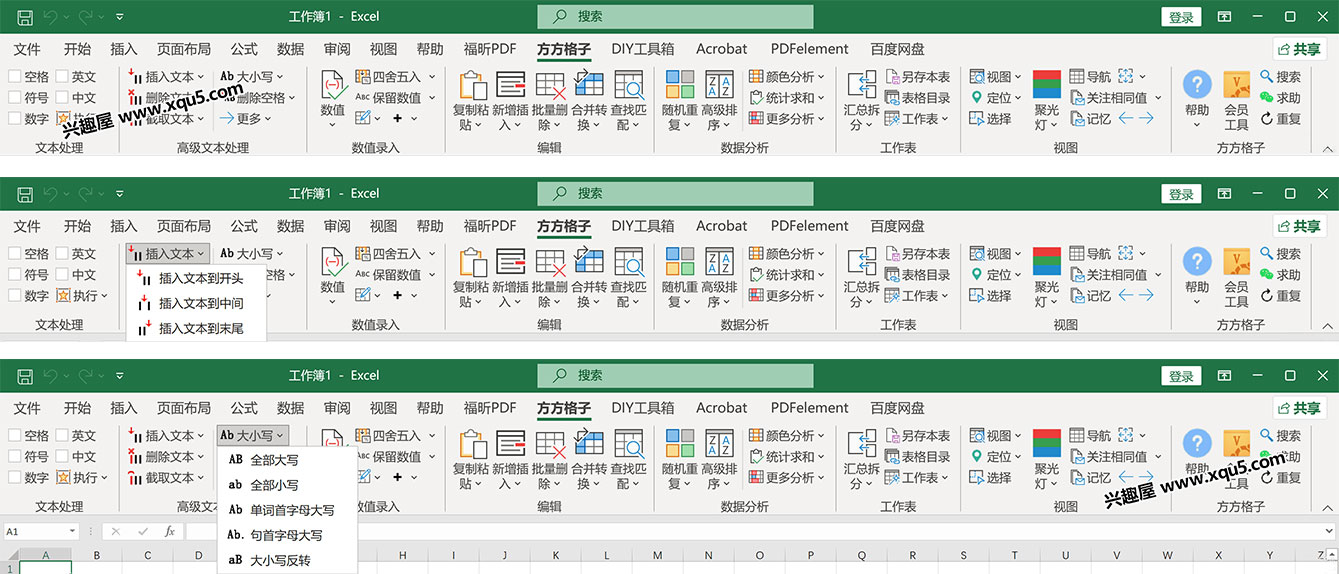Click 聚光灯 icon in middle Excel window
The height and width of the screenshot is (574, 1339).
point(1047,262)
